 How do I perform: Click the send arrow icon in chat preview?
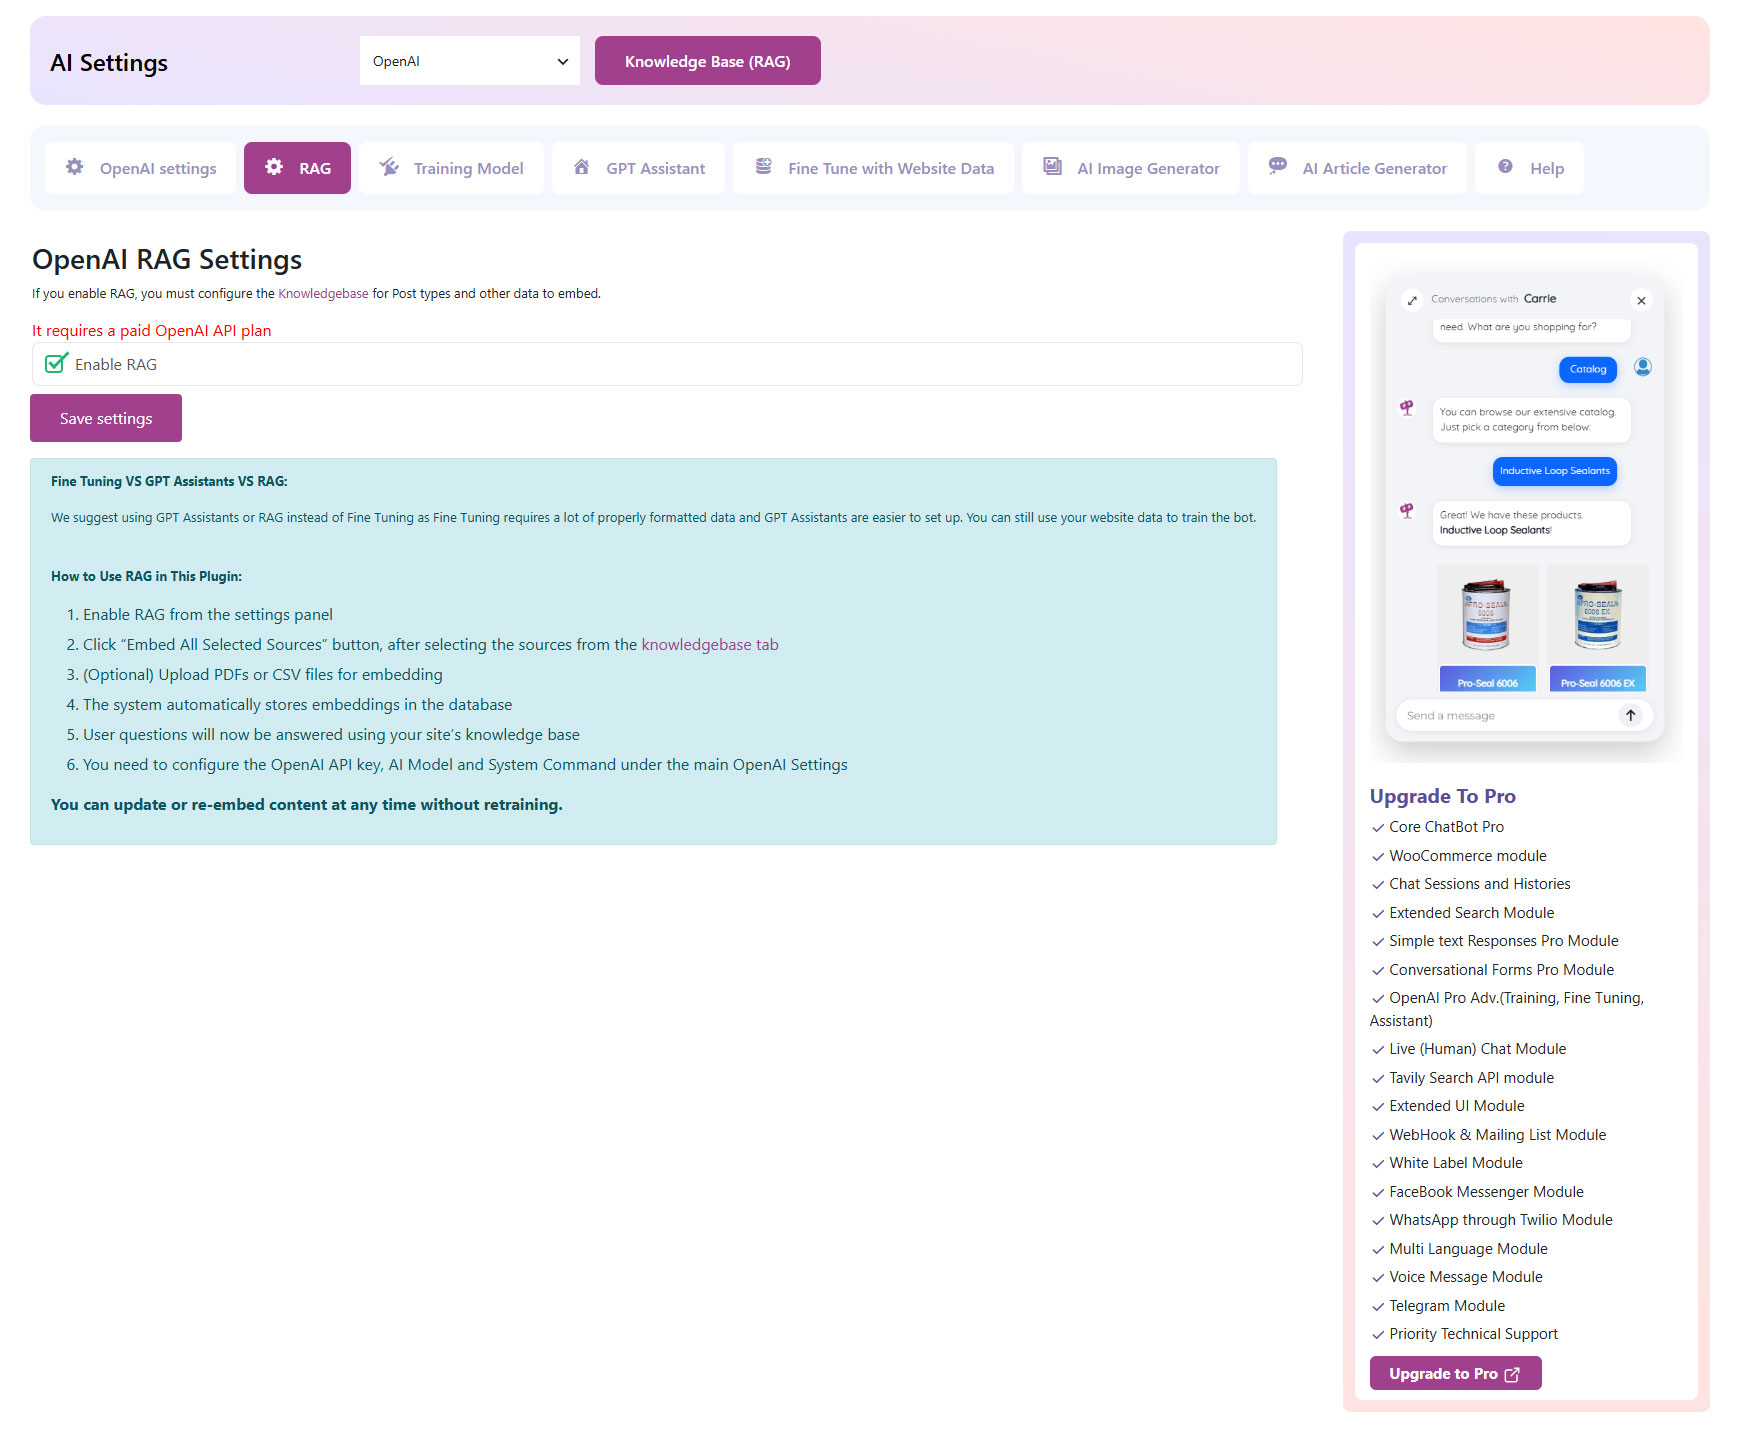click(x=1630, y=715)
